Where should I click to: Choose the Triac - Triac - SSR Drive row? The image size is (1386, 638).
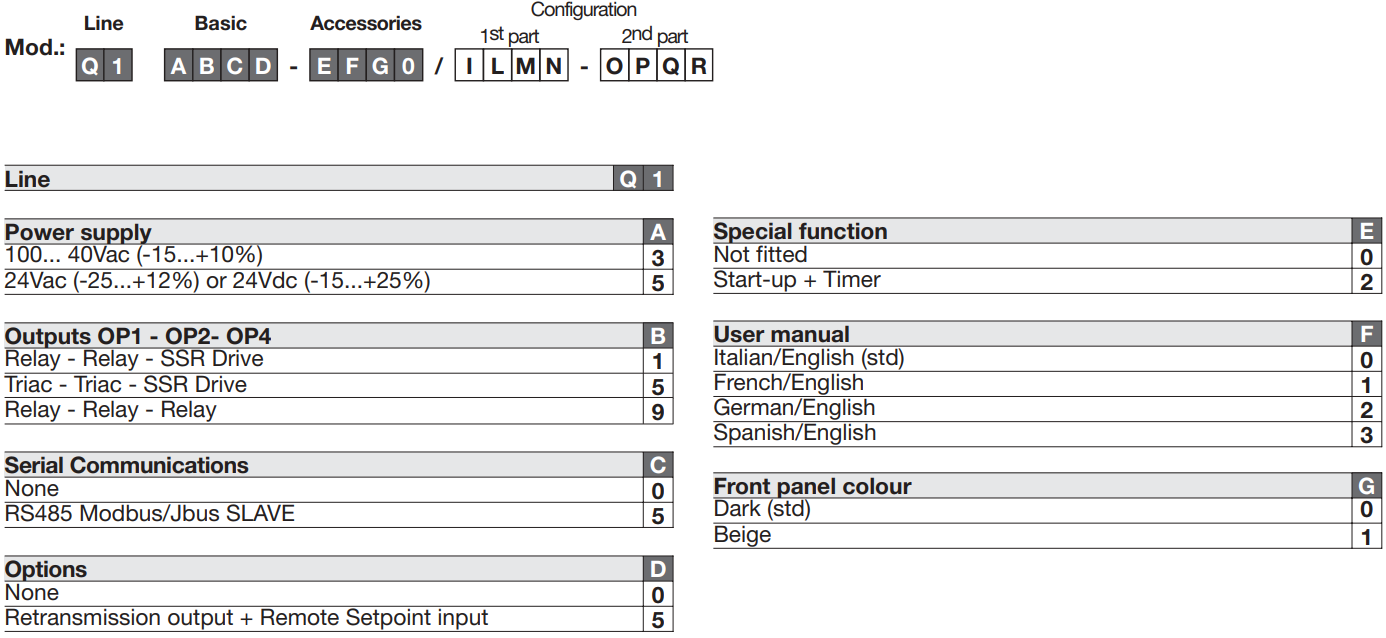pyautogui.click(x=339, y=386)
